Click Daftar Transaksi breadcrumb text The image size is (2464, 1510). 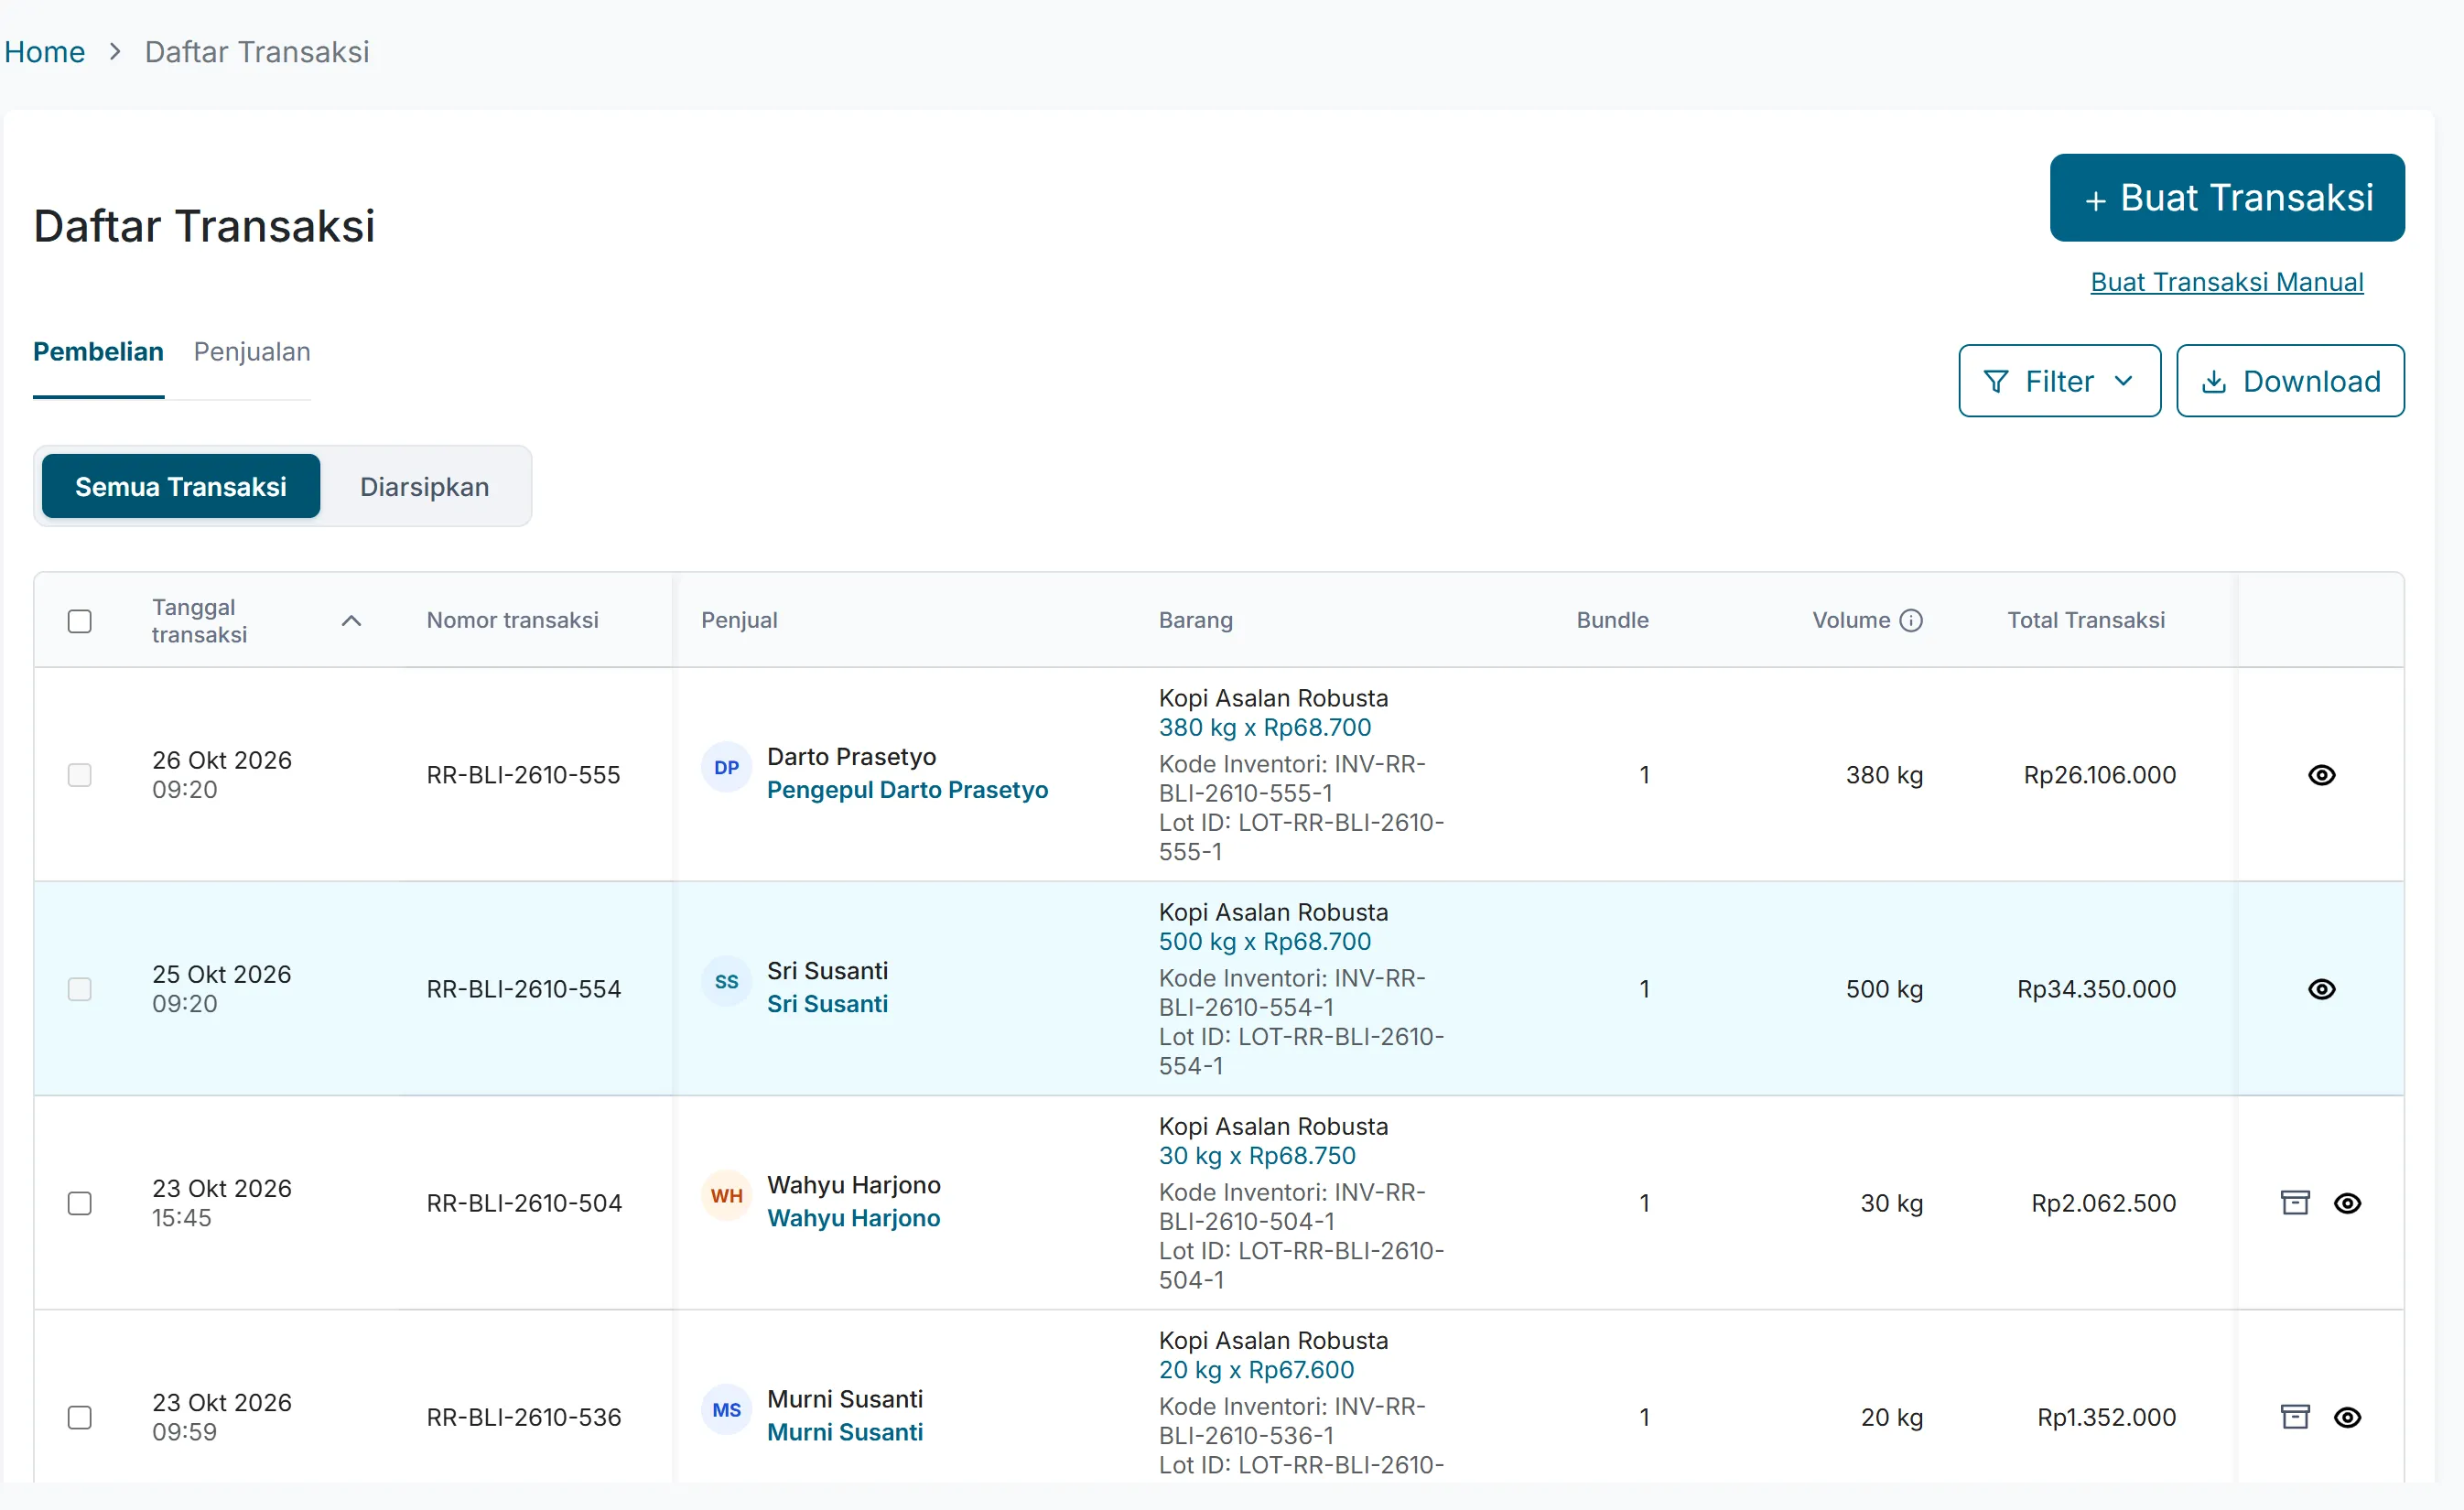point(257,52)
